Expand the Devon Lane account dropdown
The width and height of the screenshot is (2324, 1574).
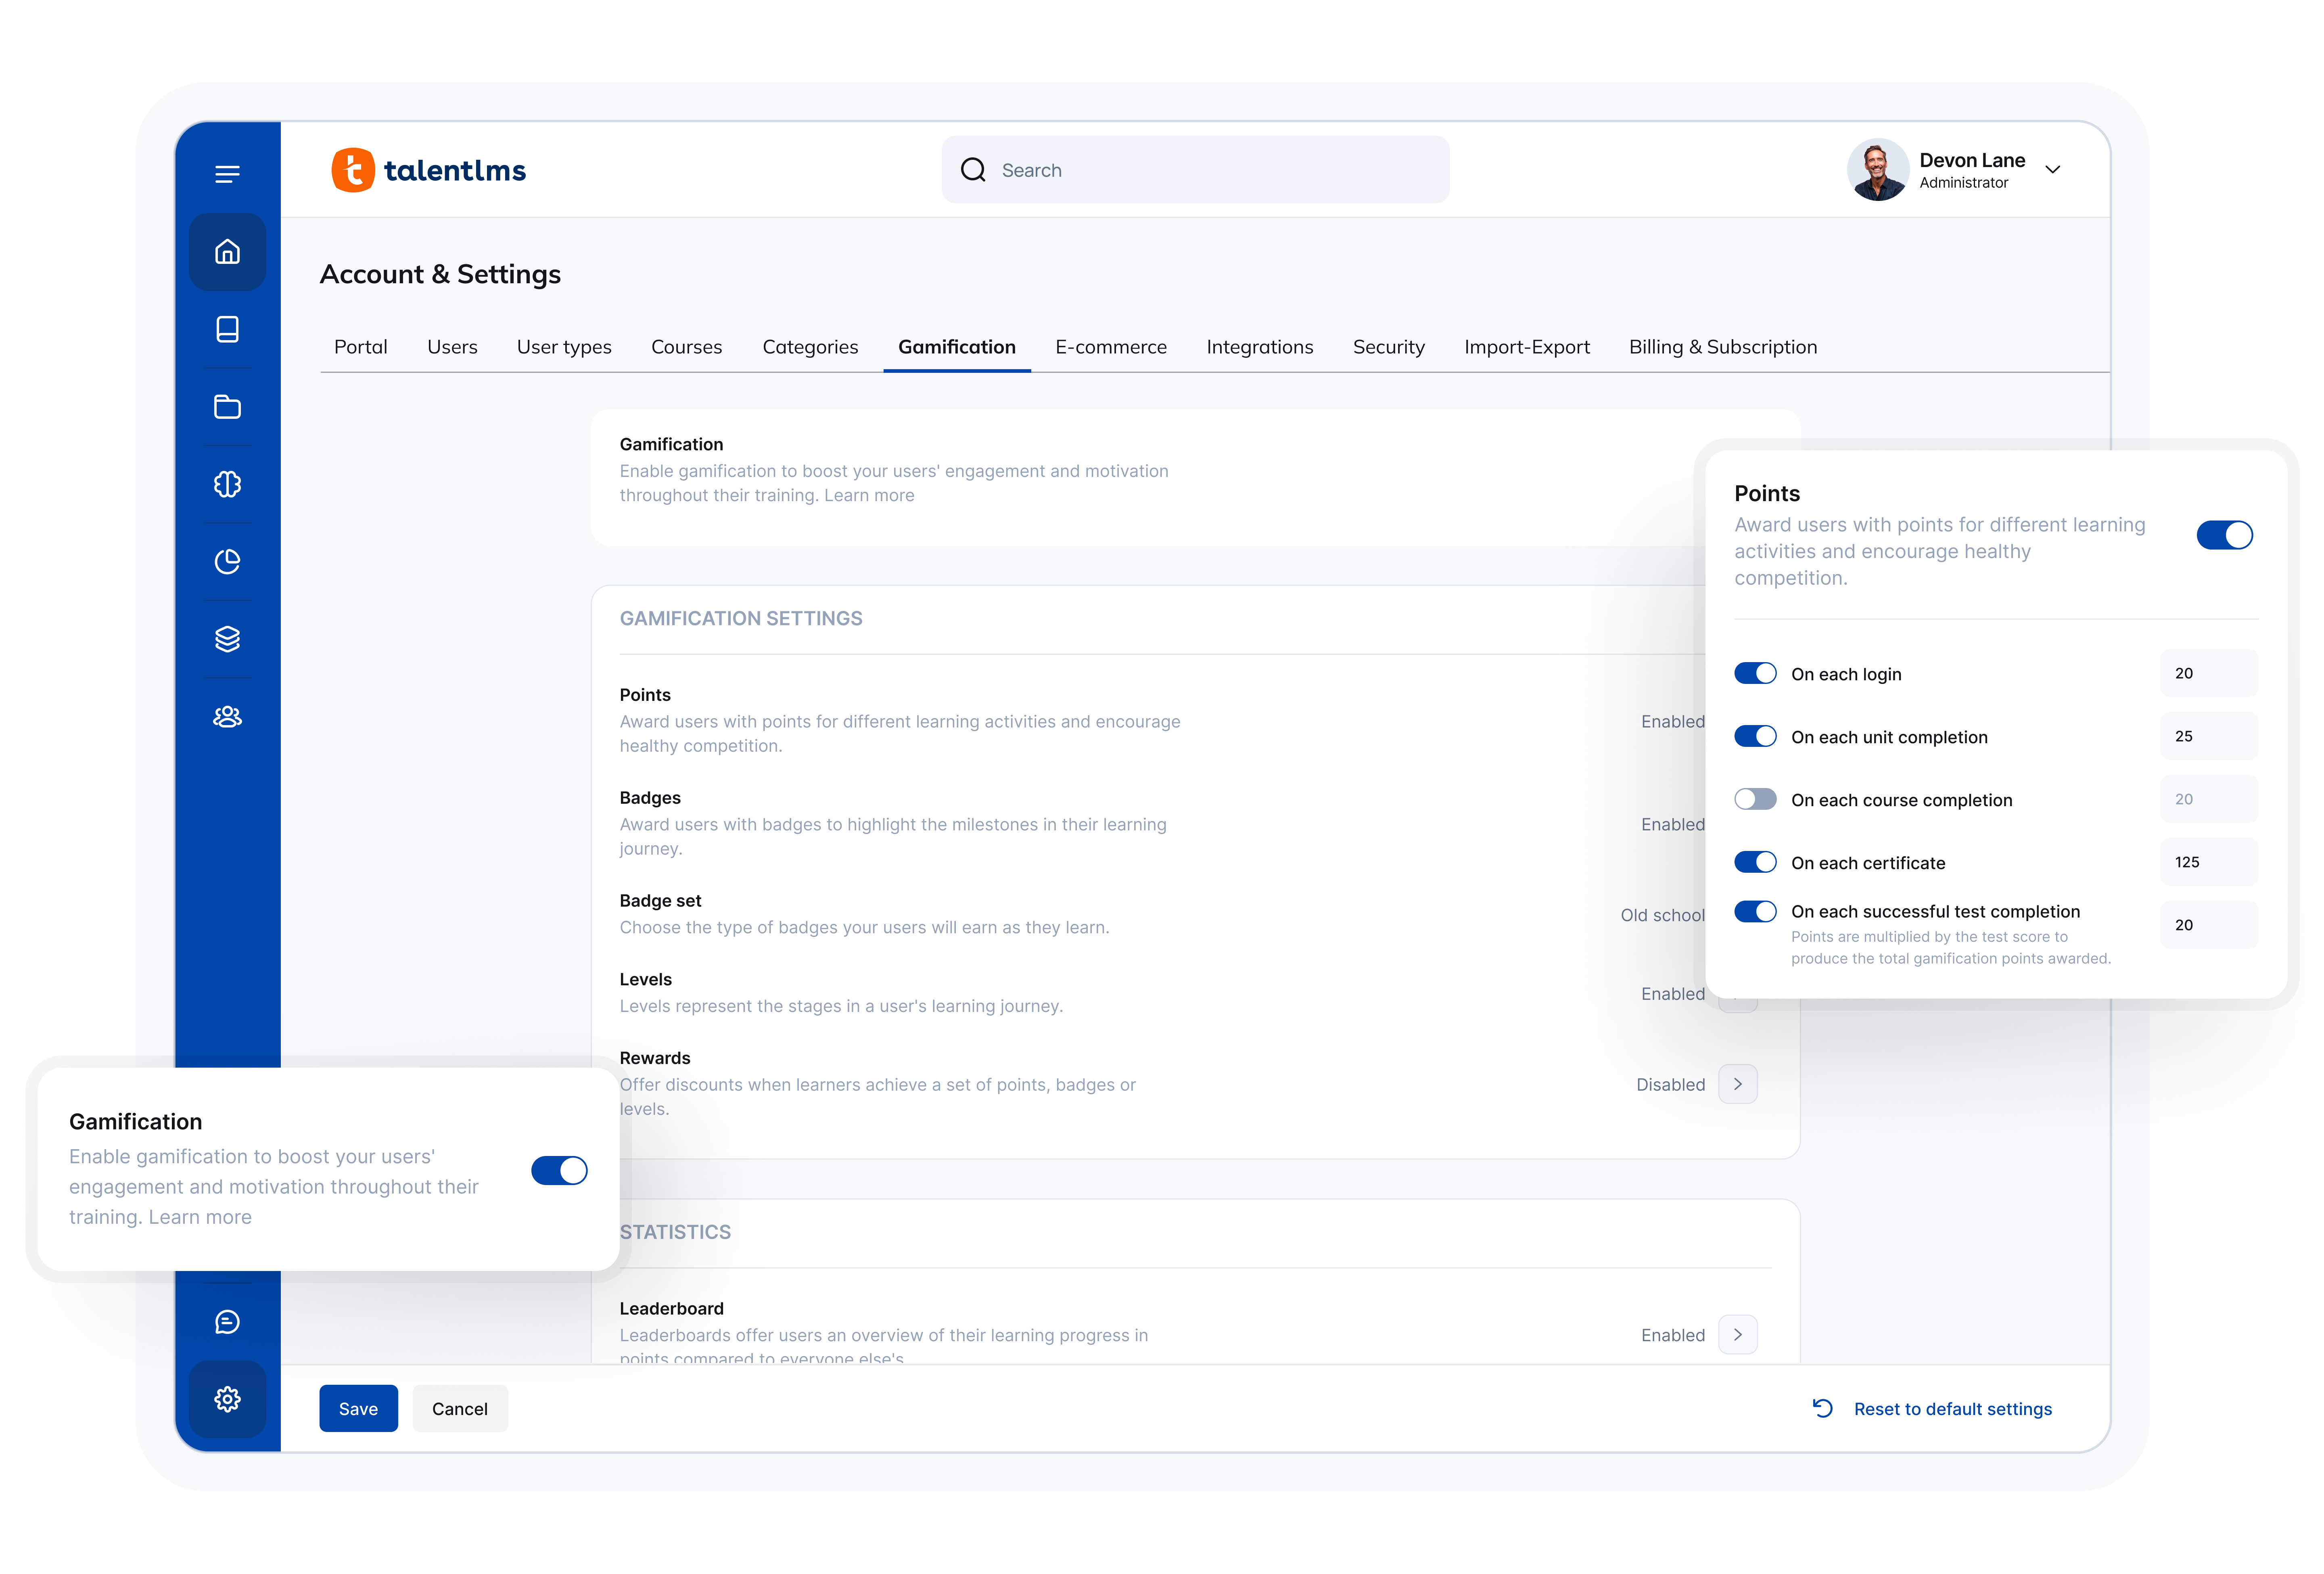(2052, 170)
